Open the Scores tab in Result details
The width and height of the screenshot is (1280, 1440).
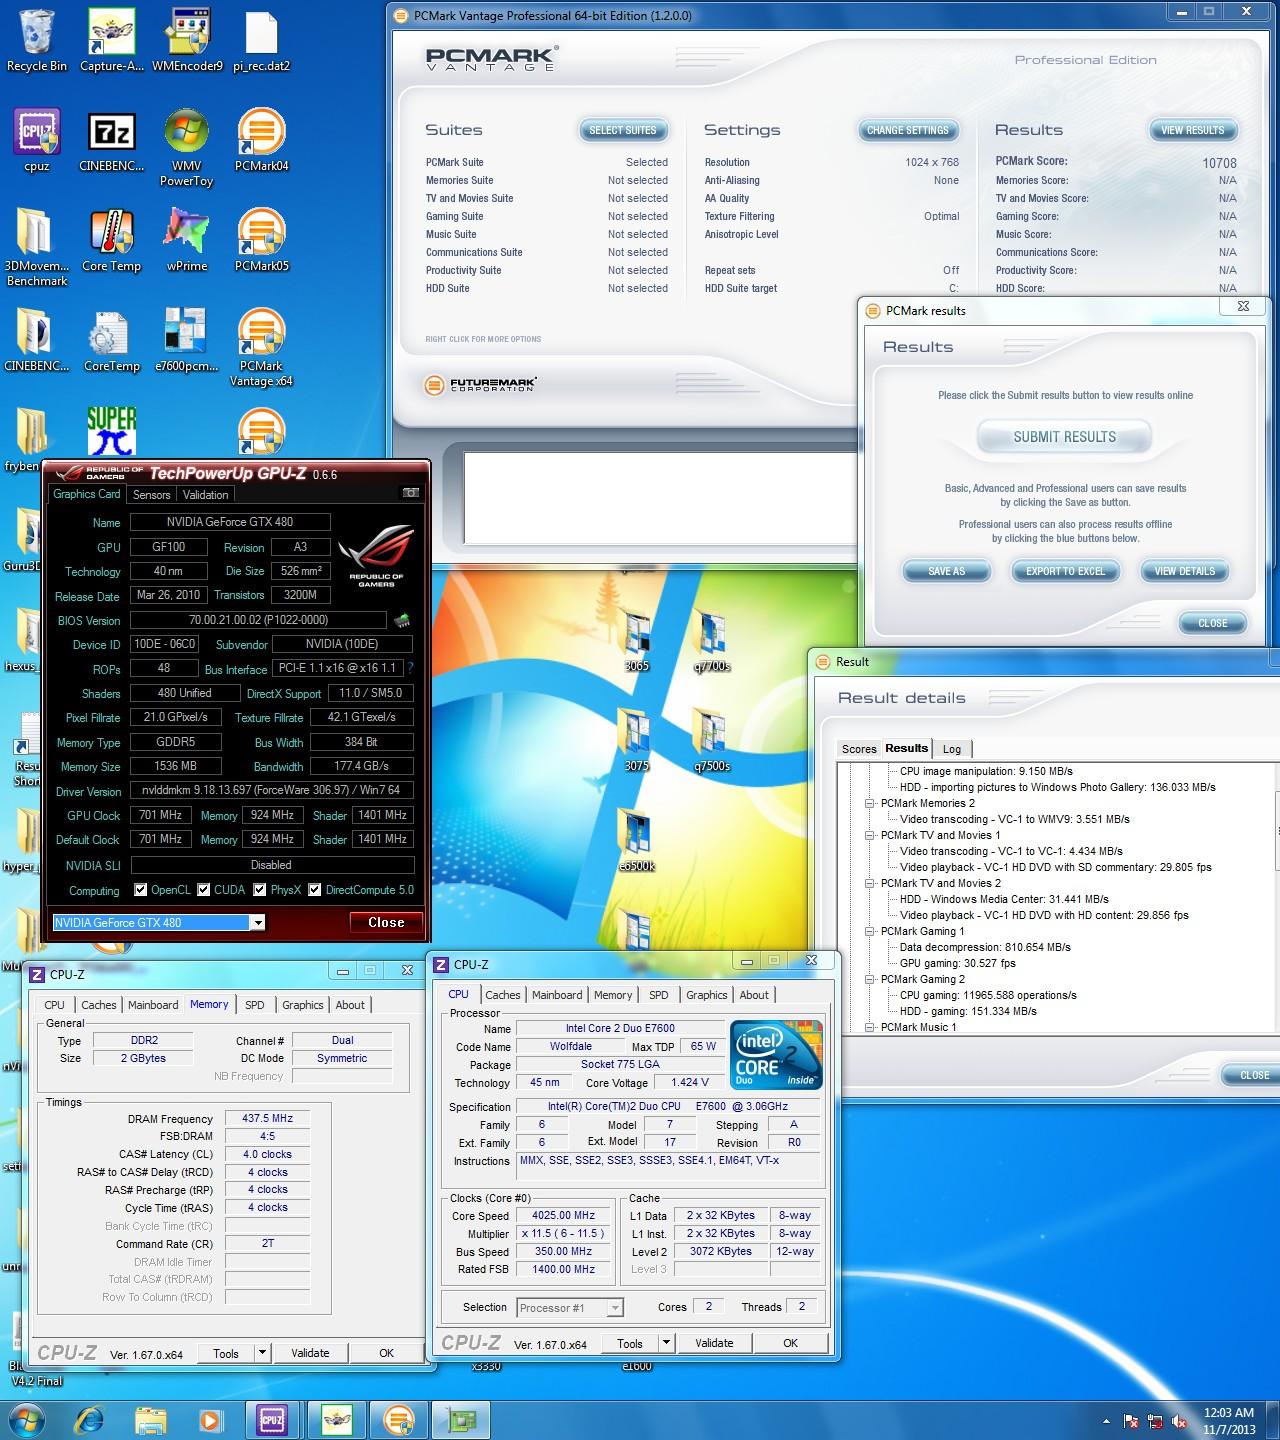859,749
